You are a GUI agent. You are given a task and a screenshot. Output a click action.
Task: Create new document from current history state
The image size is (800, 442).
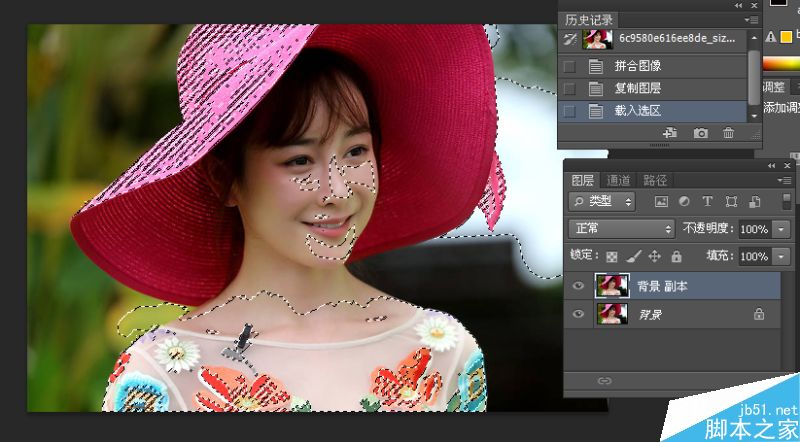pyautogui.click(x=669, y=133)
